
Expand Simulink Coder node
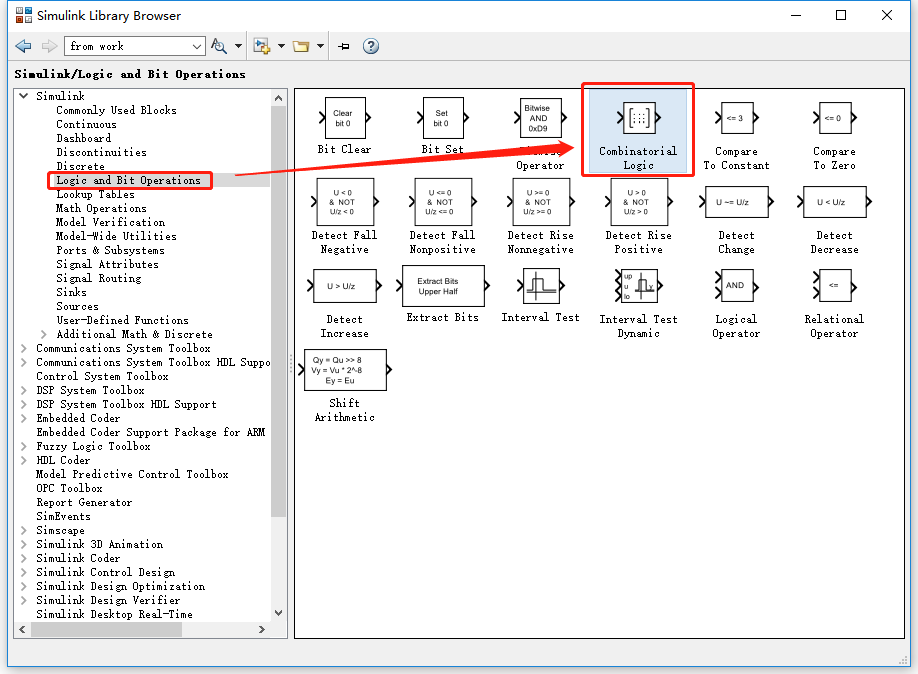23,558
